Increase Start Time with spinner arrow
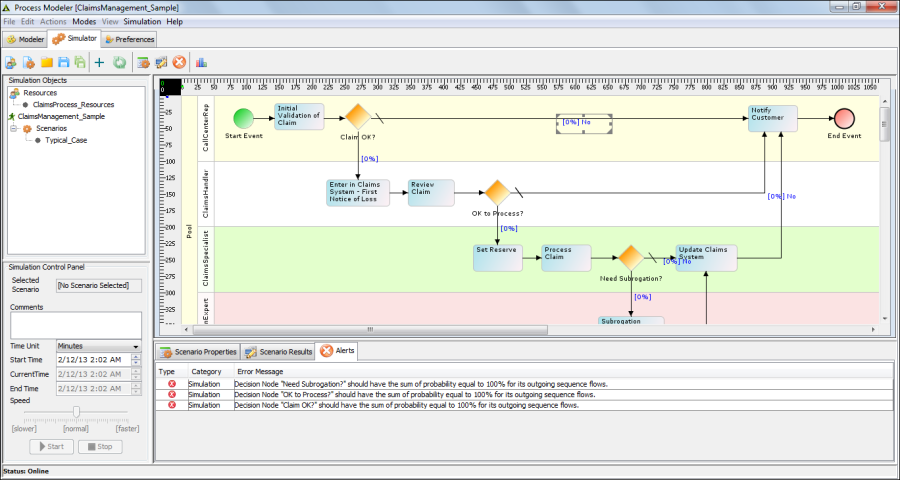The width and height of the screenshot is (900, 480). pos(136,357)
